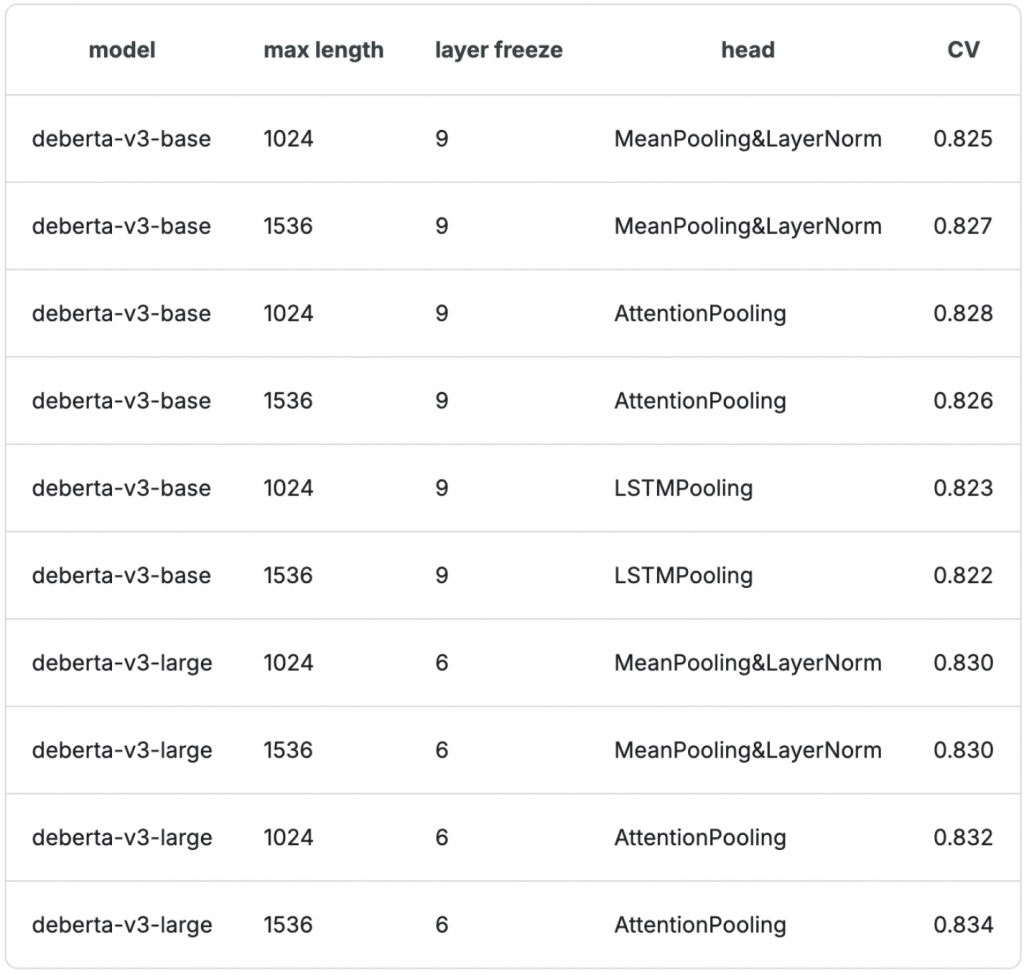Click the 0.827 CV value
This screenshot has width=1024, height=975.
(x=963, y=226)
